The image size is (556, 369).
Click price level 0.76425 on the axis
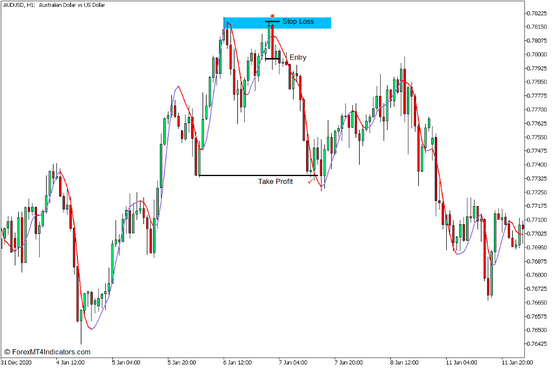click(x=536, y=344)
